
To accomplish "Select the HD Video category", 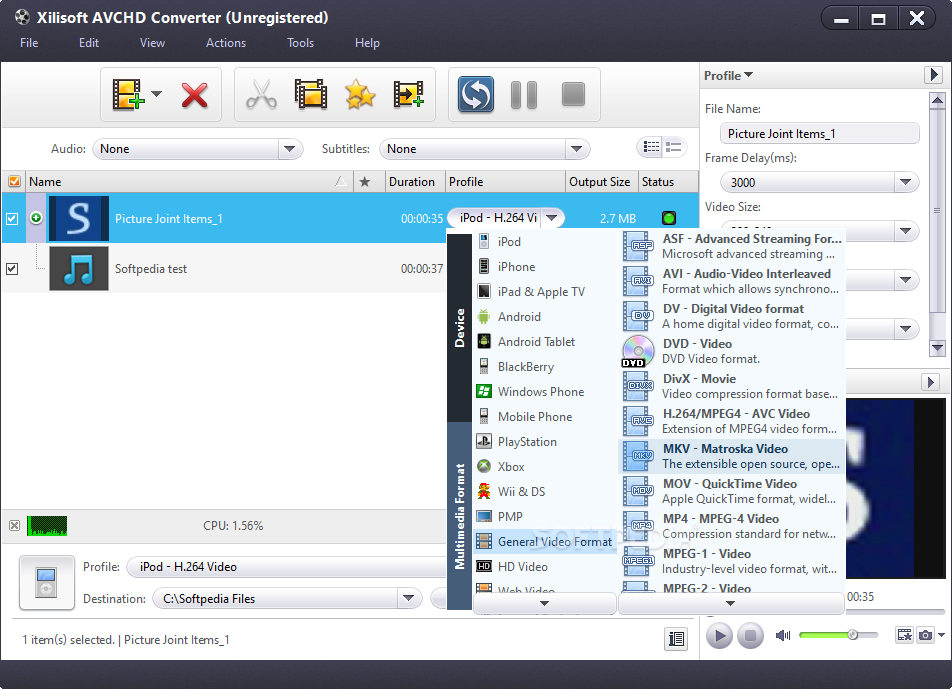I will coord(545,566).
